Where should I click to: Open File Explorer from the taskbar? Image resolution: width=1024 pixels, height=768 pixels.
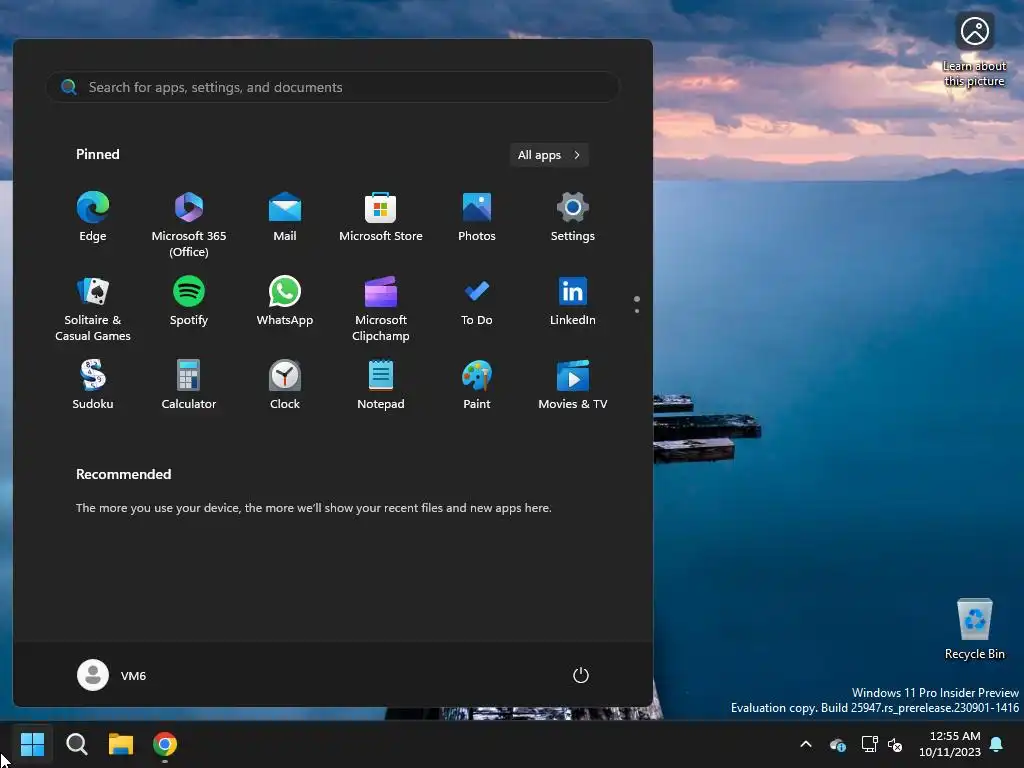click(121, 744)
